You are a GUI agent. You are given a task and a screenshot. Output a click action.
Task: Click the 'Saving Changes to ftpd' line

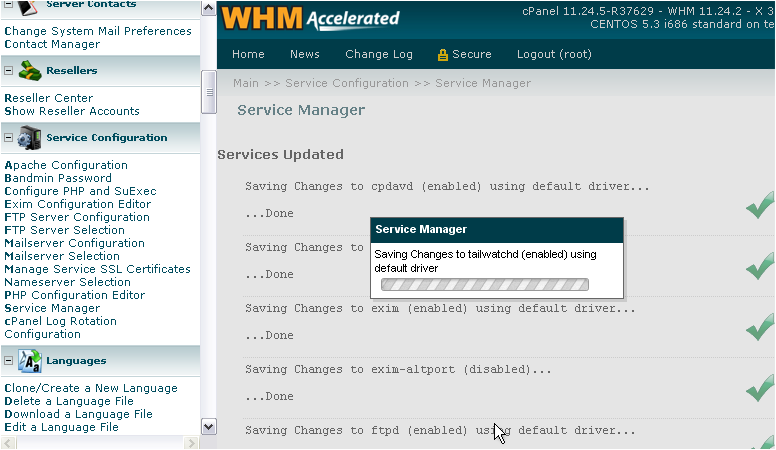pos(440,430)
